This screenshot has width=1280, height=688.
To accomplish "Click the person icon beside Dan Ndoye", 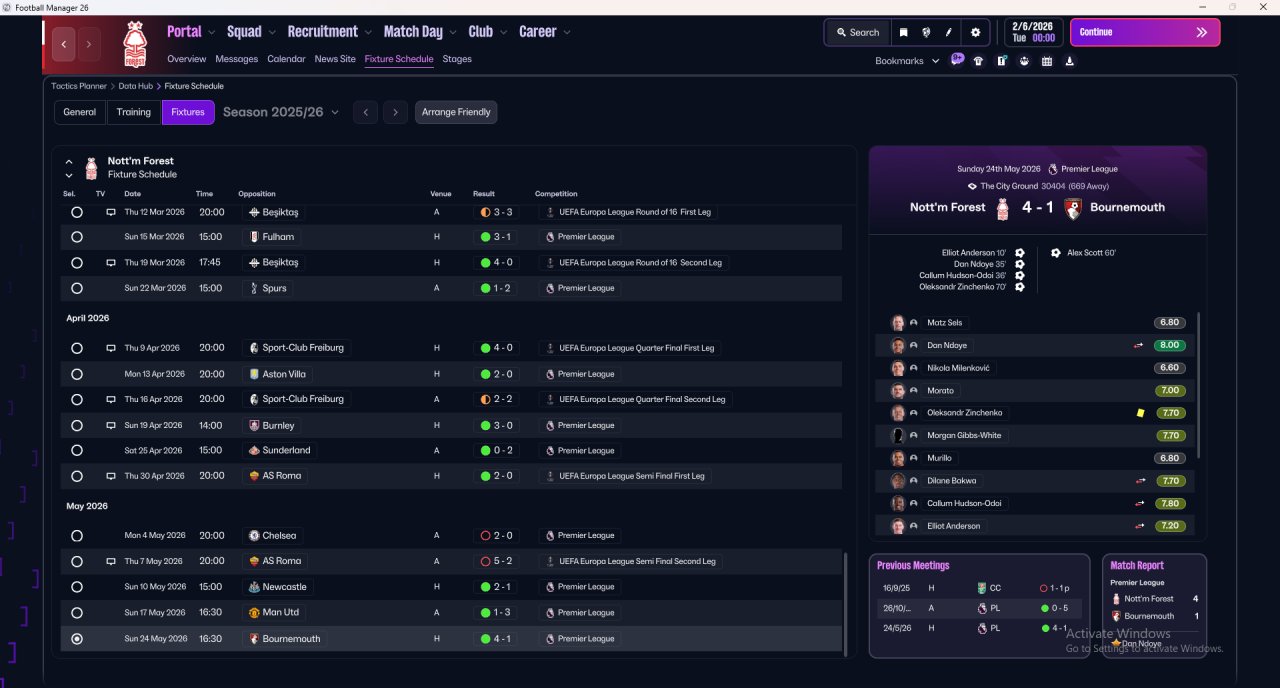I will pos(914,346).
